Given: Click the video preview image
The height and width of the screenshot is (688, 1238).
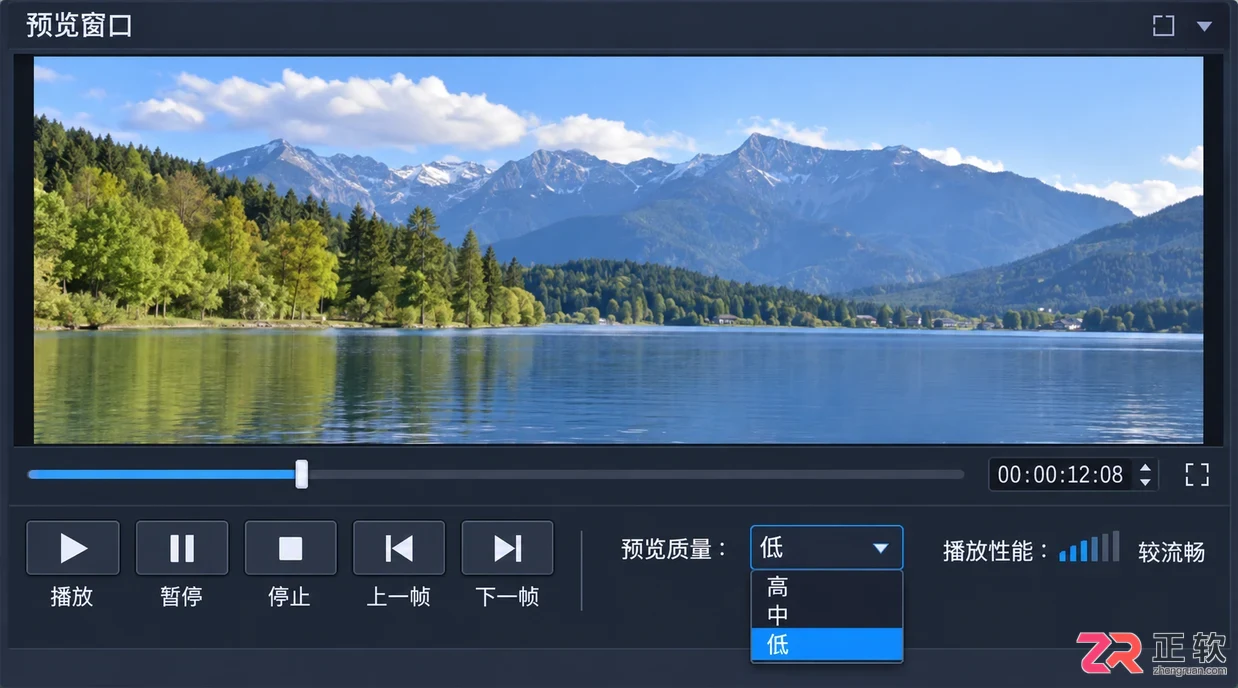Looking at the screenshot, I should (x=618, y=250).
